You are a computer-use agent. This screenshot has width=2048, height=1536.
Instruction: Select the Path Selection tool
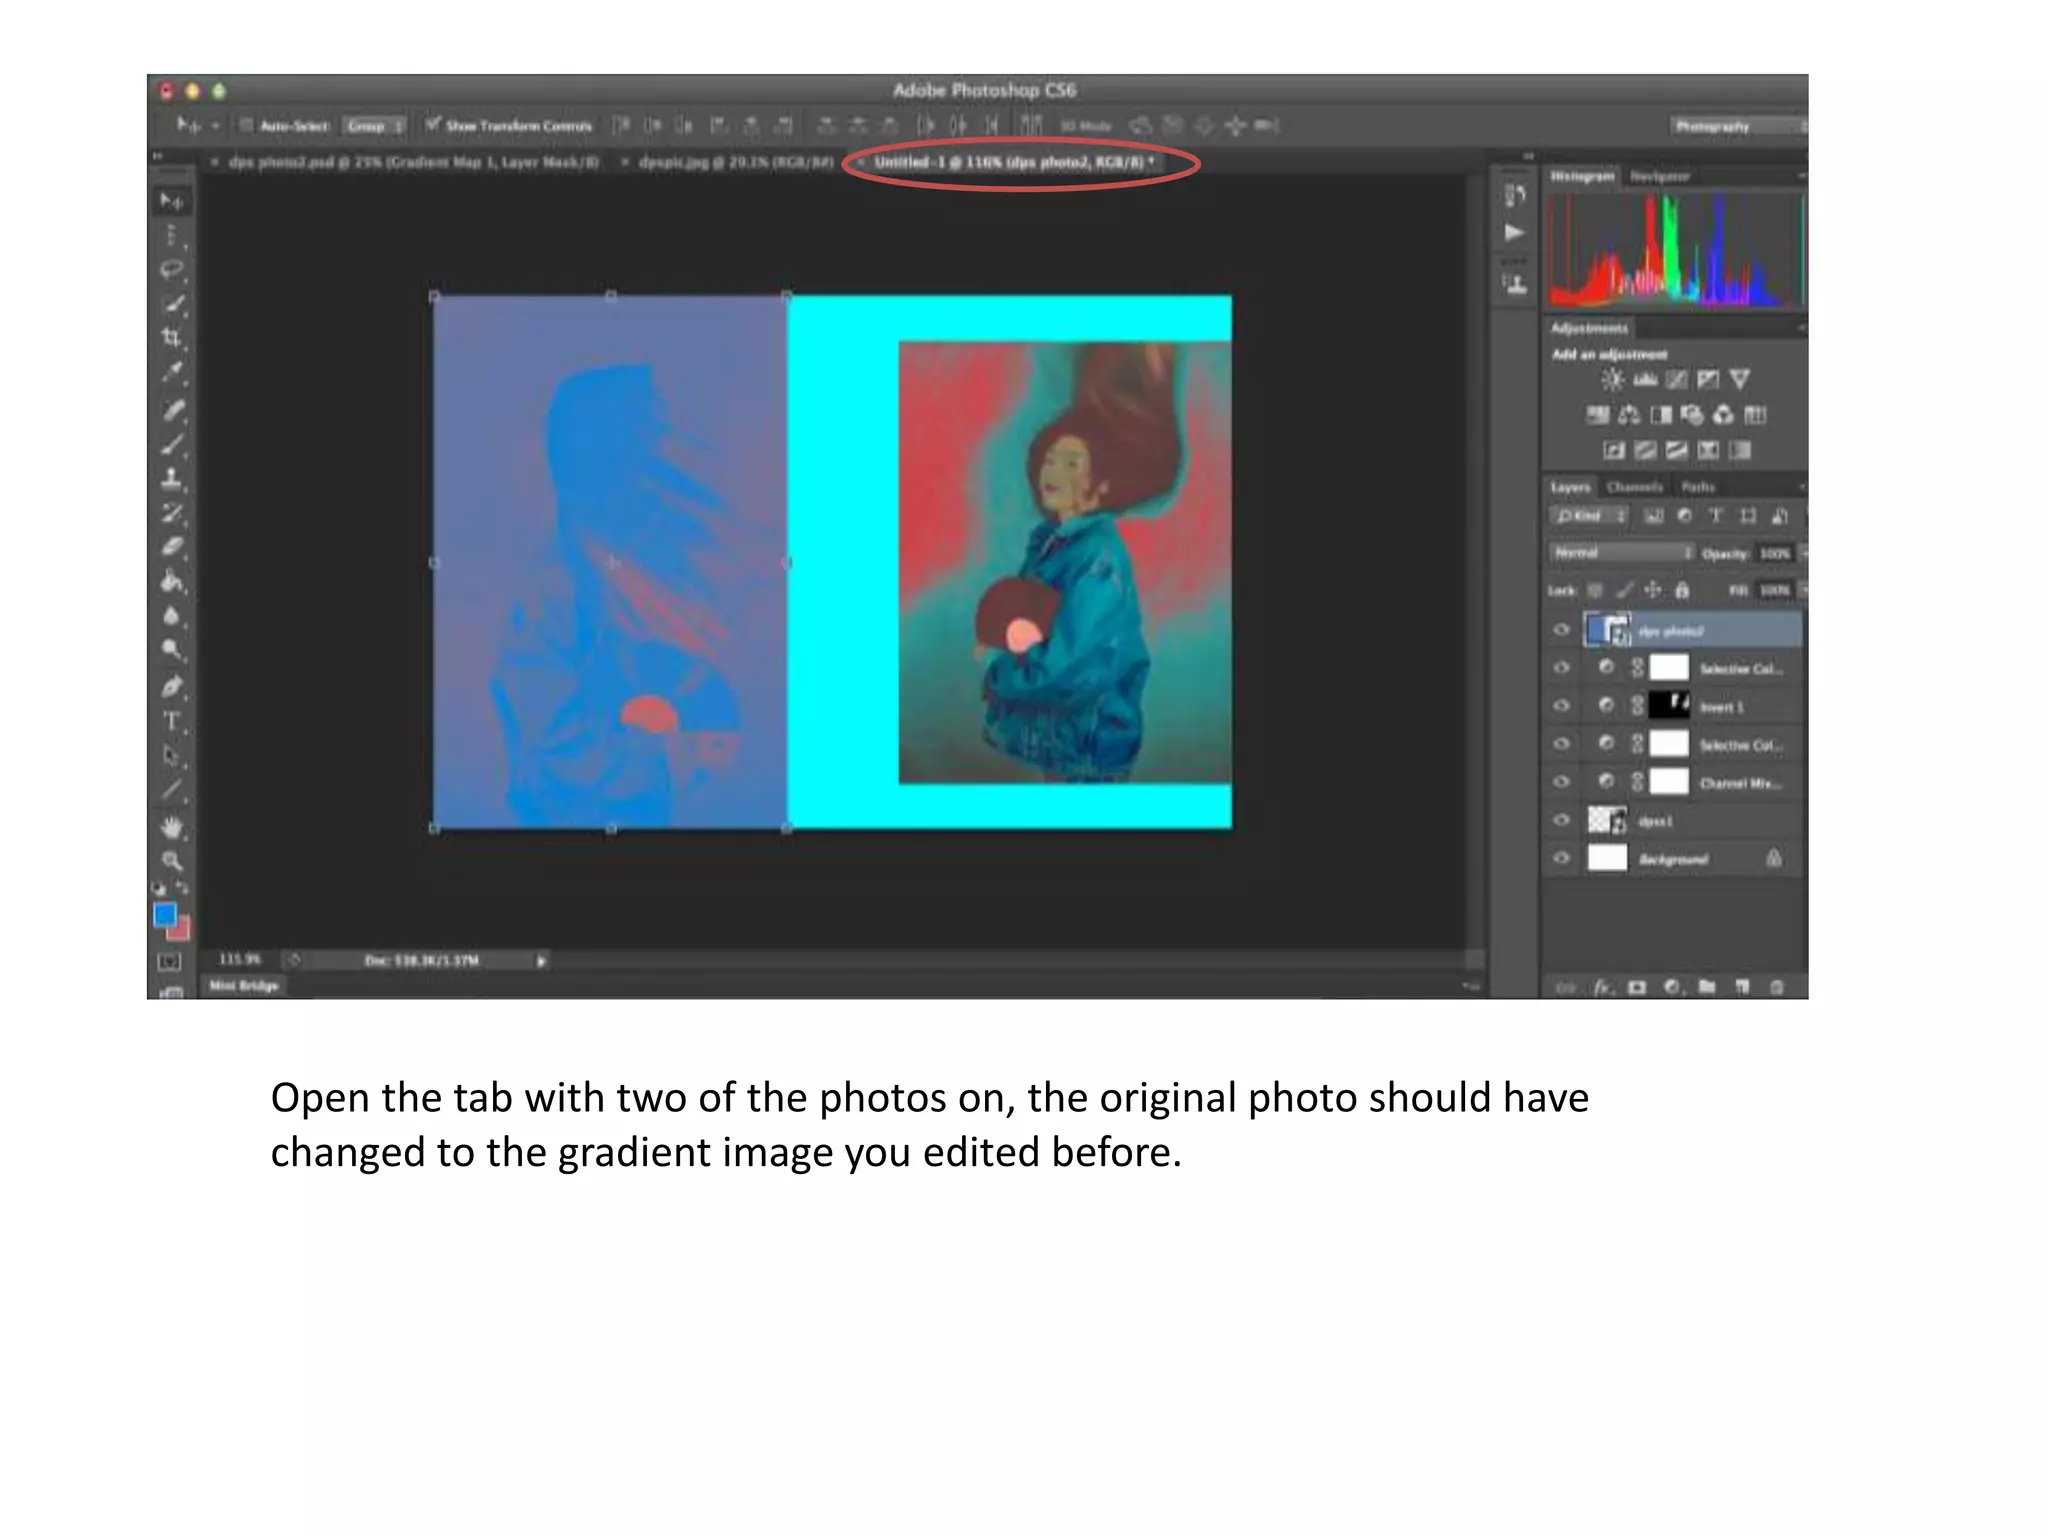(x=172, y=755)
